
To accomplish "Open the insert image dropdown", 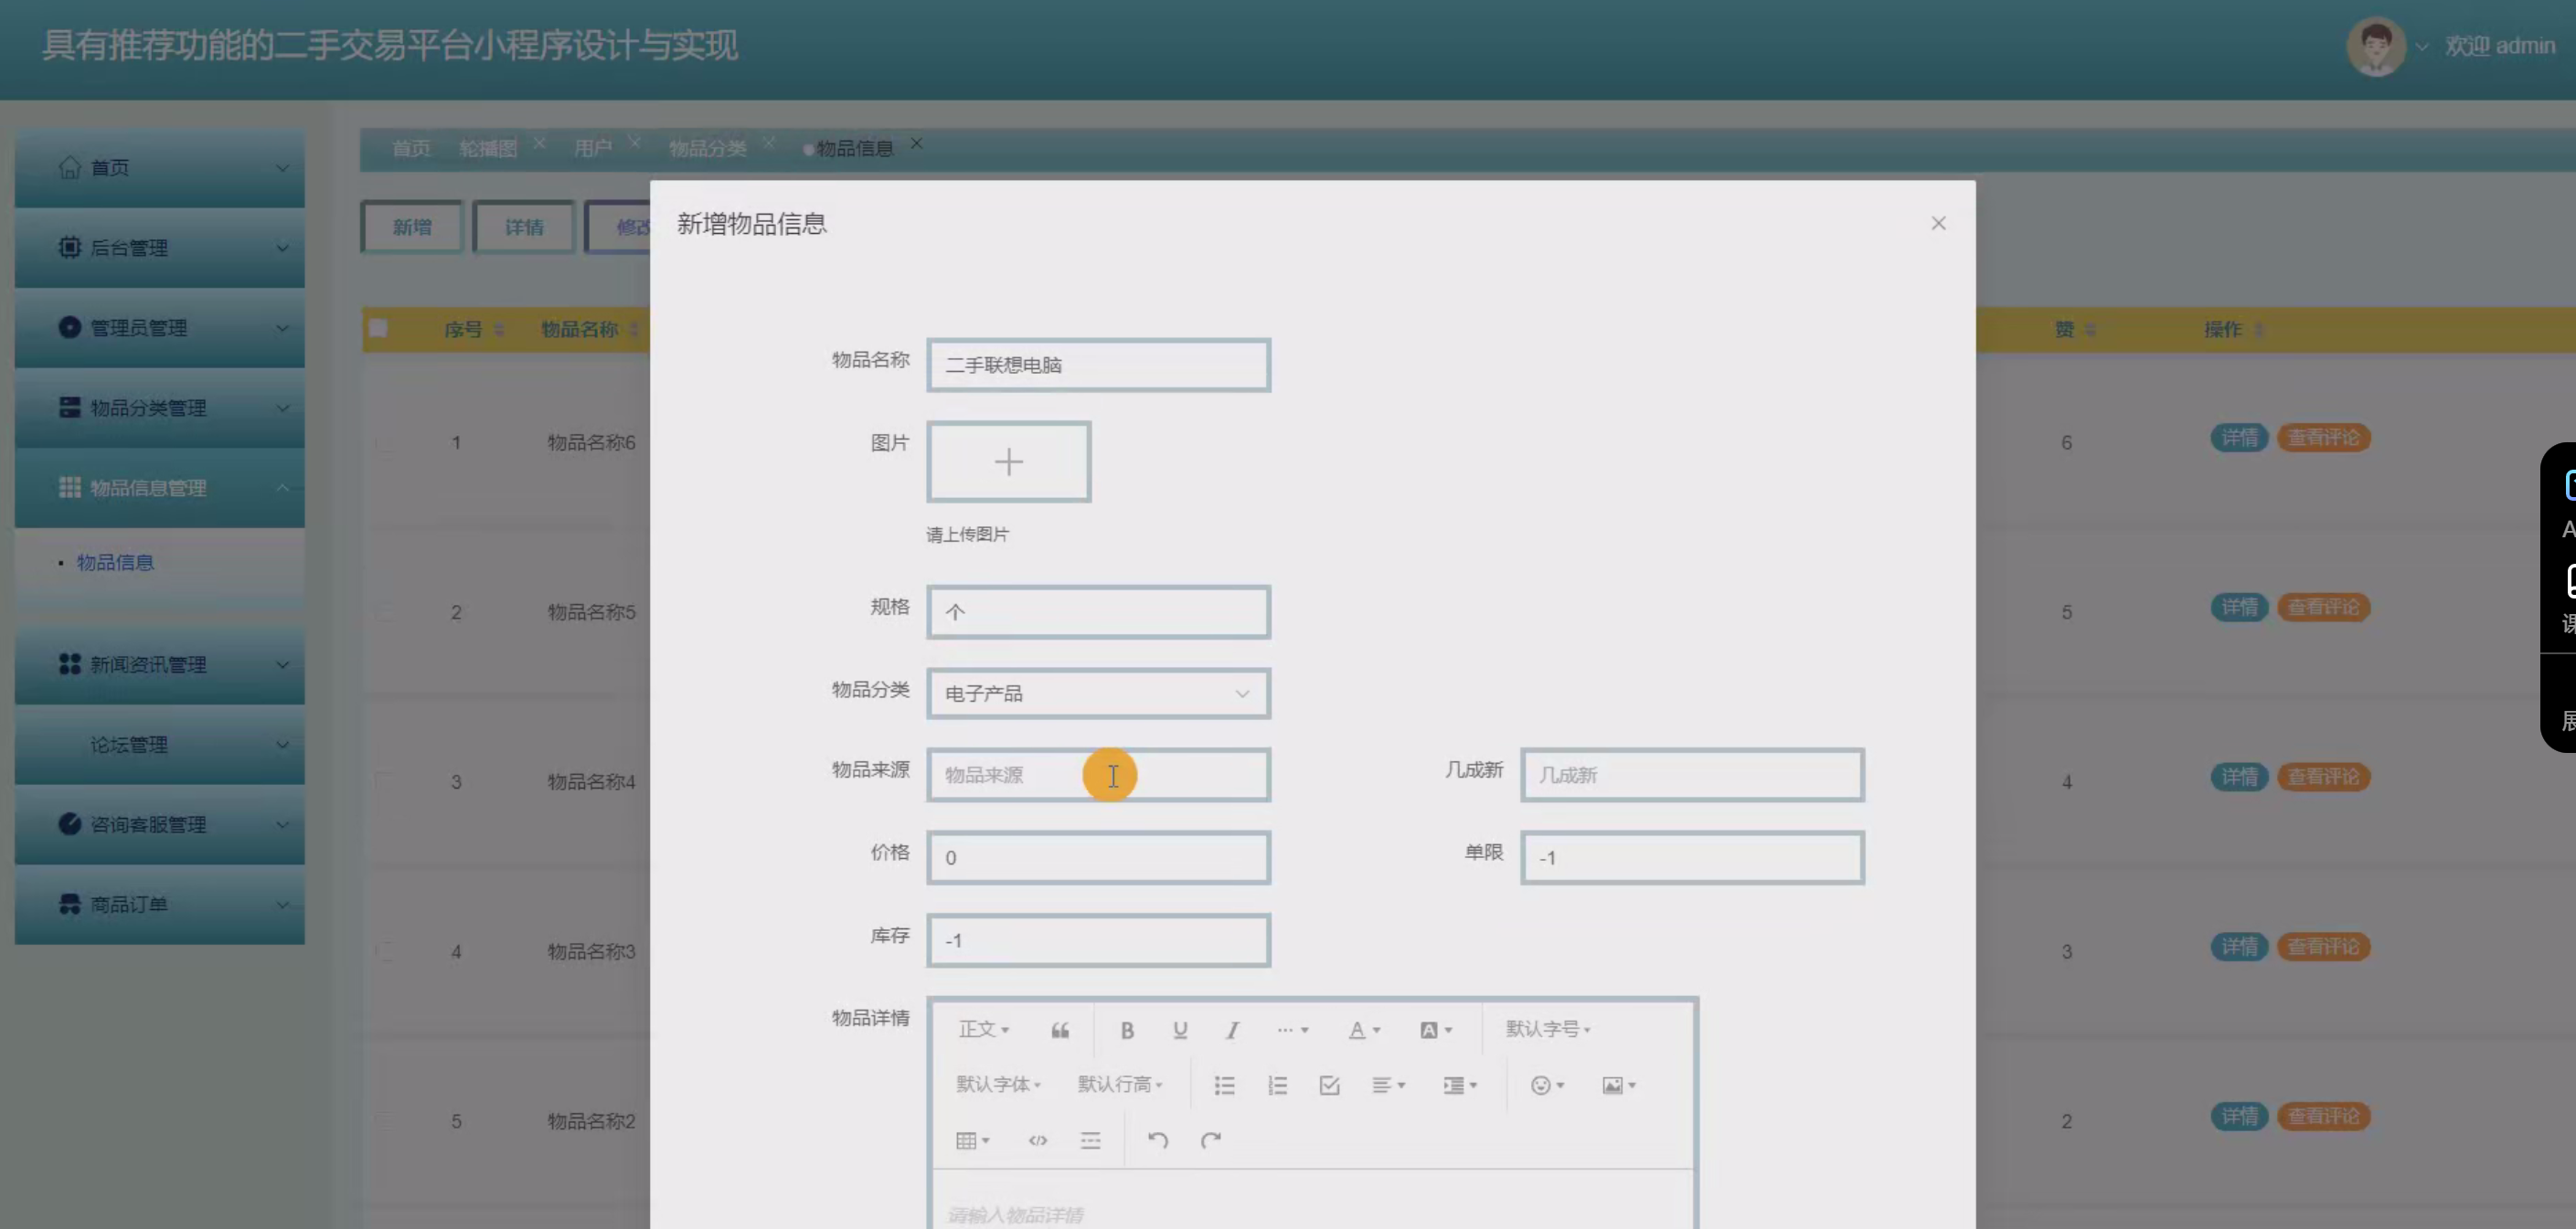I will (1618, 1085).
